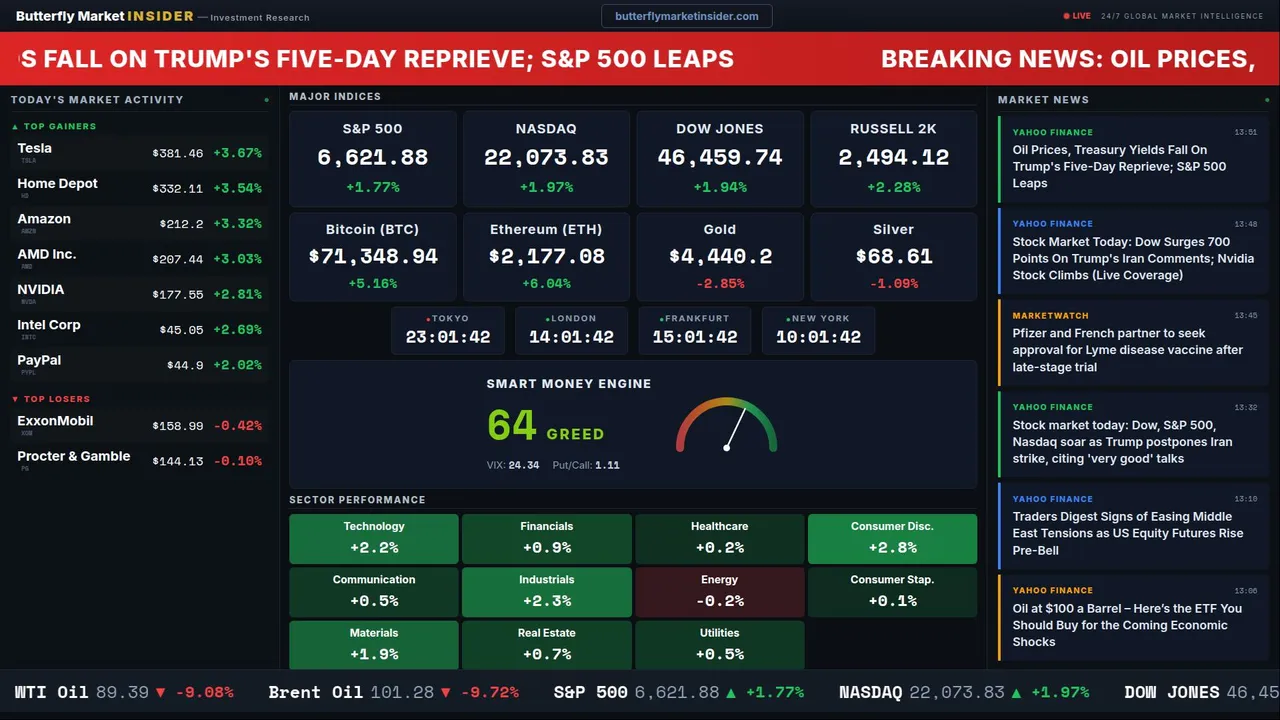Screen dimensions: 1280x720
Task: Select the Energy sector tile
Action: [x=720, y=592]
